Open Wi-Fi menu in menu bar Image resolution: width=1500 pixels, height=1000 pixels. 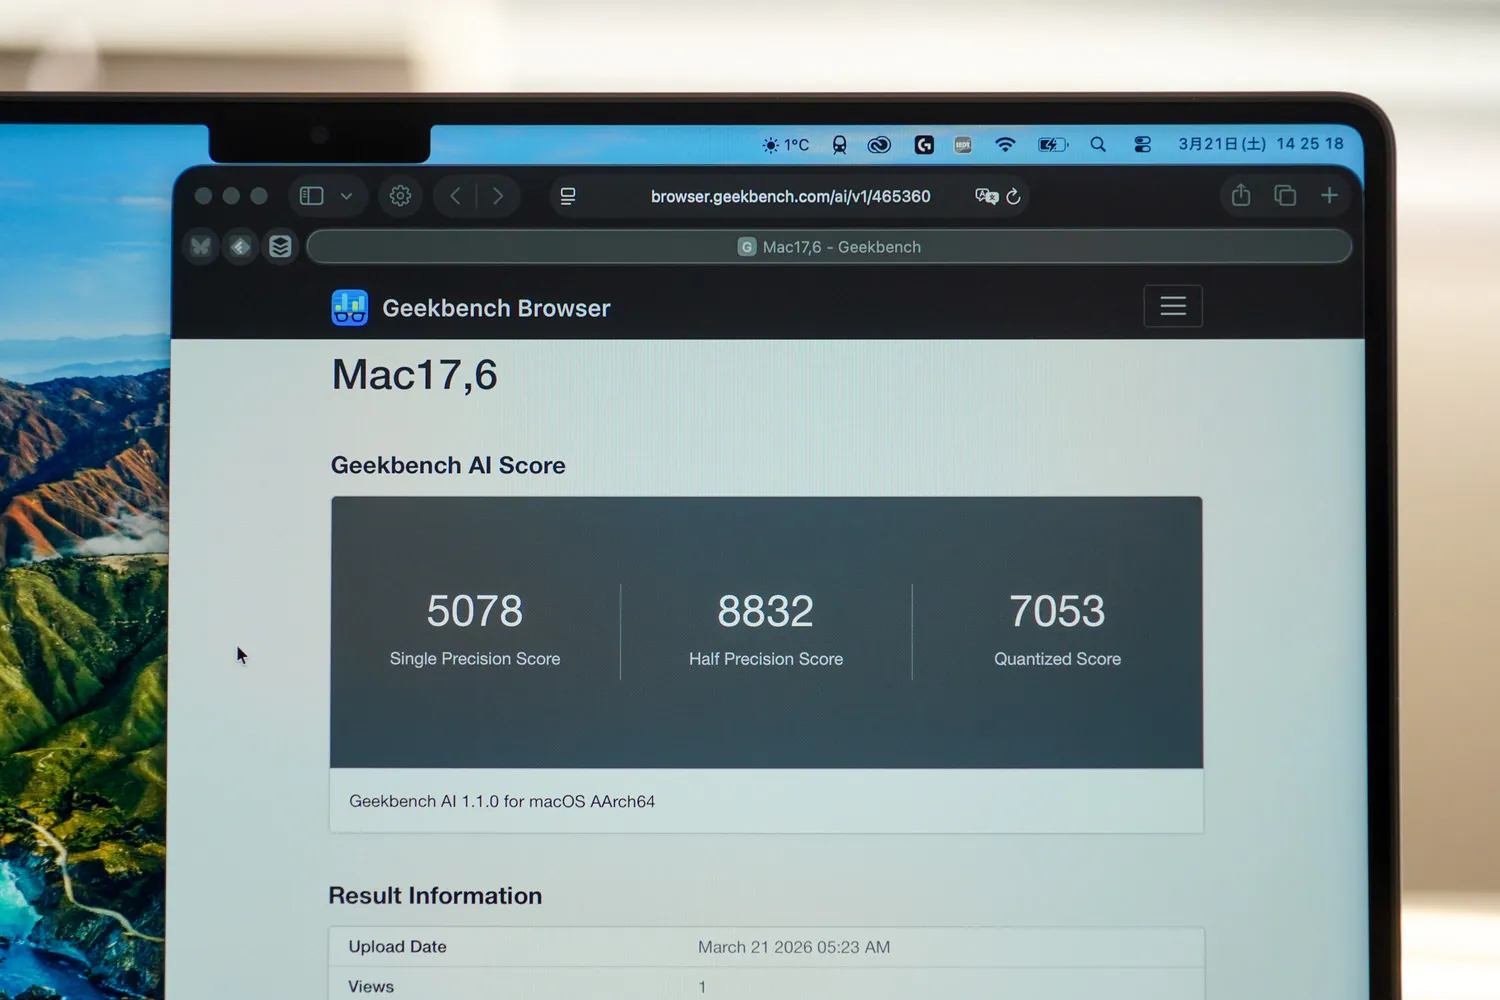point(1005,145)
